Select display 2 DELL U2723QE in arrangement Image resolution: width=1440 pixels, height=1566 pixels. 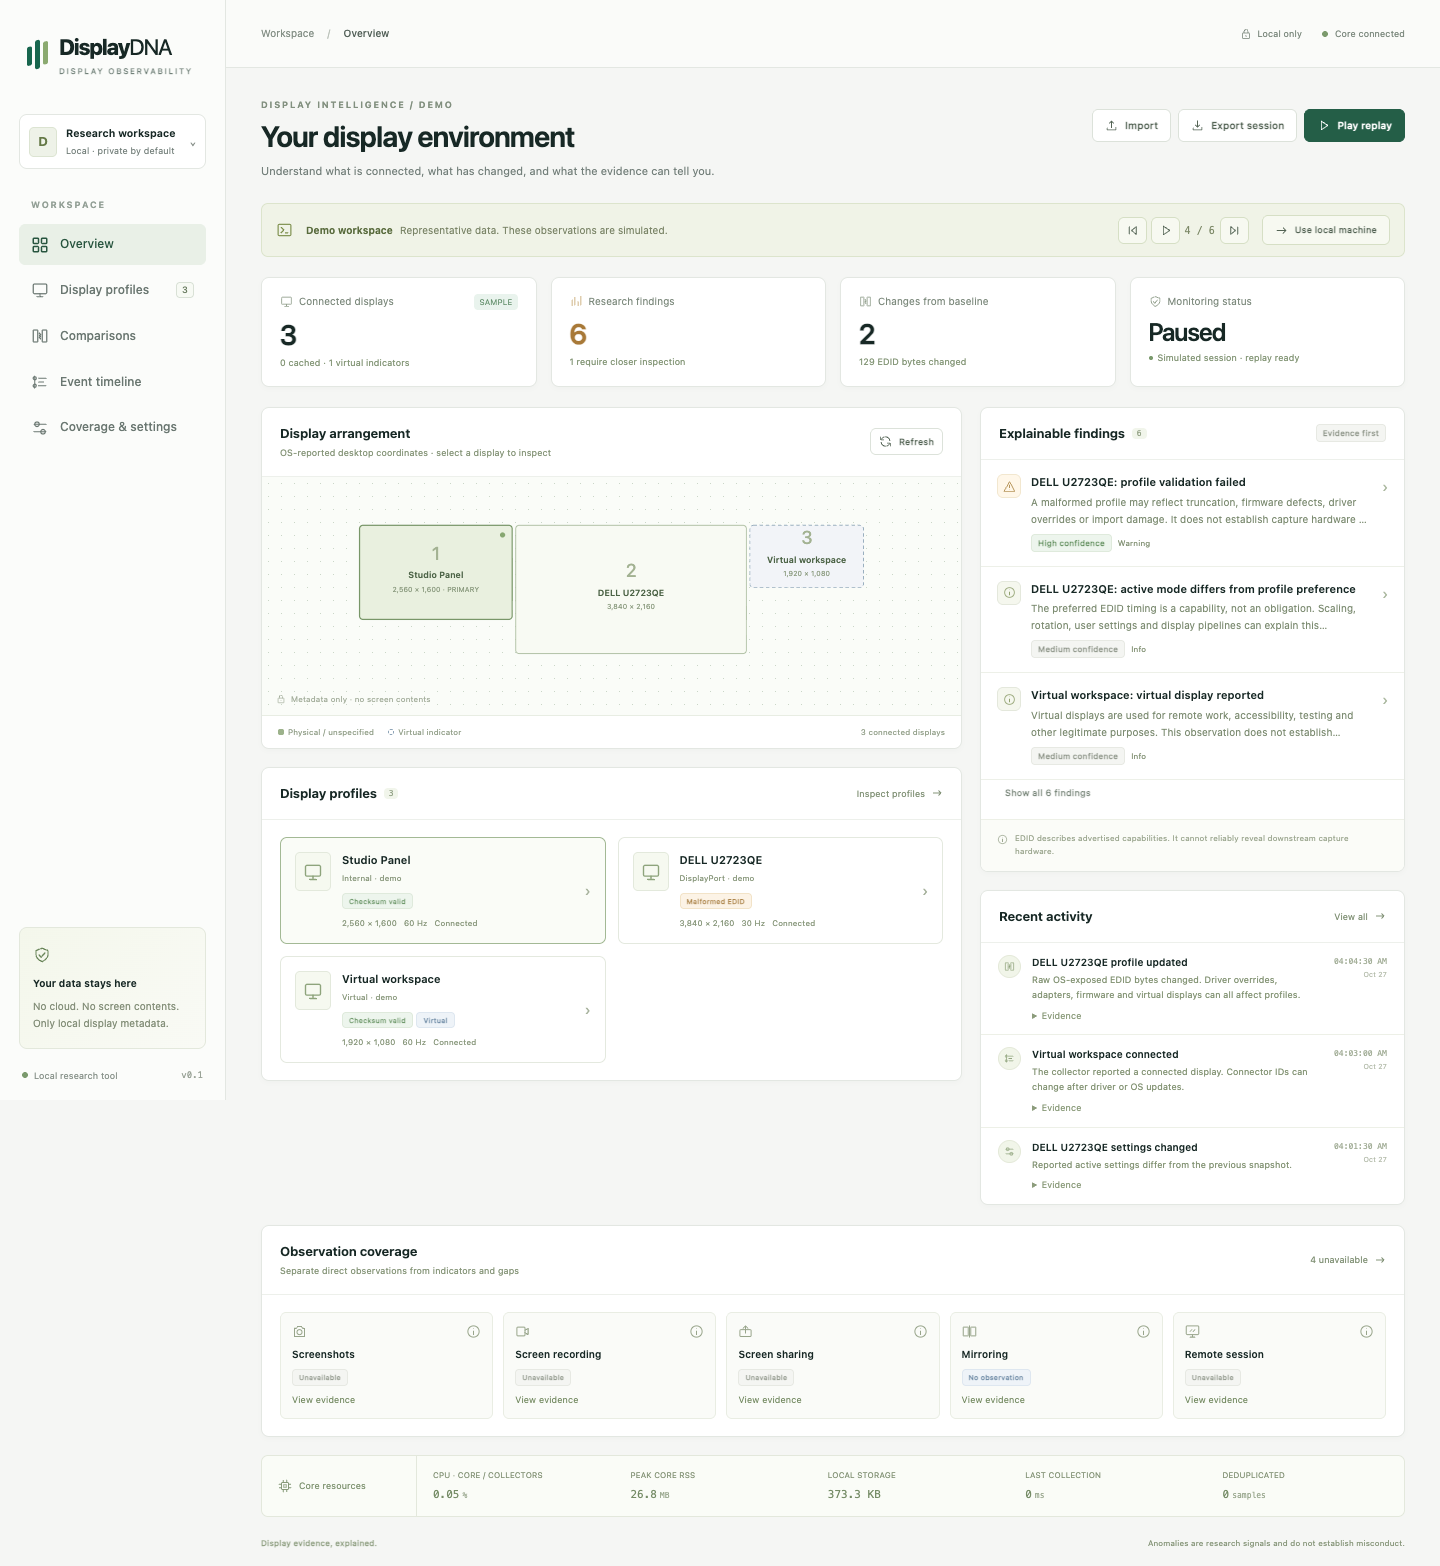click(x=631, y=589)
